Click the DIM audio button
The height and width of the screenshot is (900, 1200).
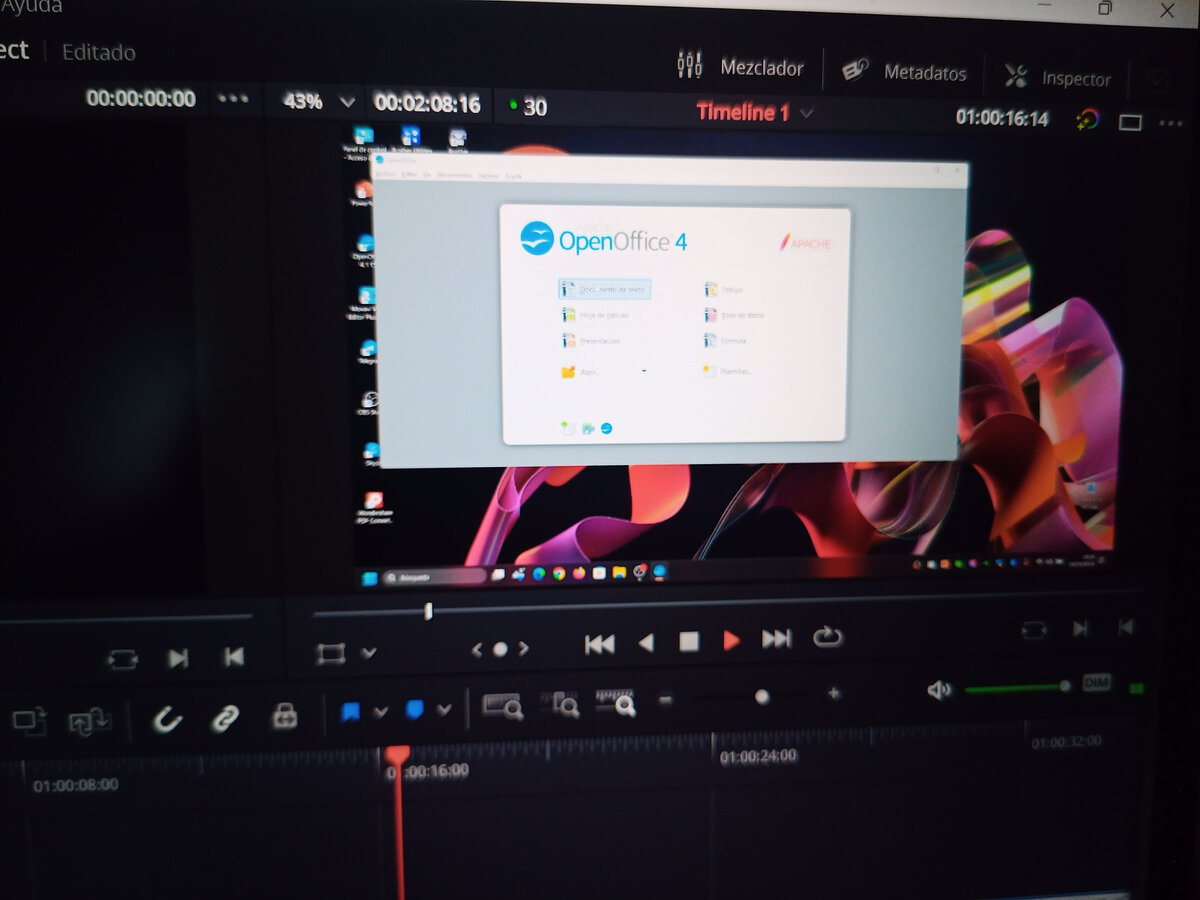point(1097,683)
